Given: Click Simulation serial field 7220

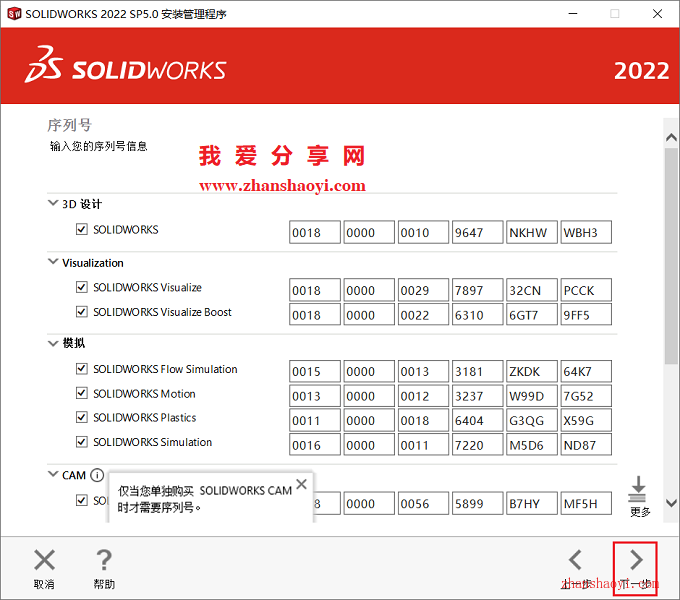Looking at the screenshot, I should 477,445.
